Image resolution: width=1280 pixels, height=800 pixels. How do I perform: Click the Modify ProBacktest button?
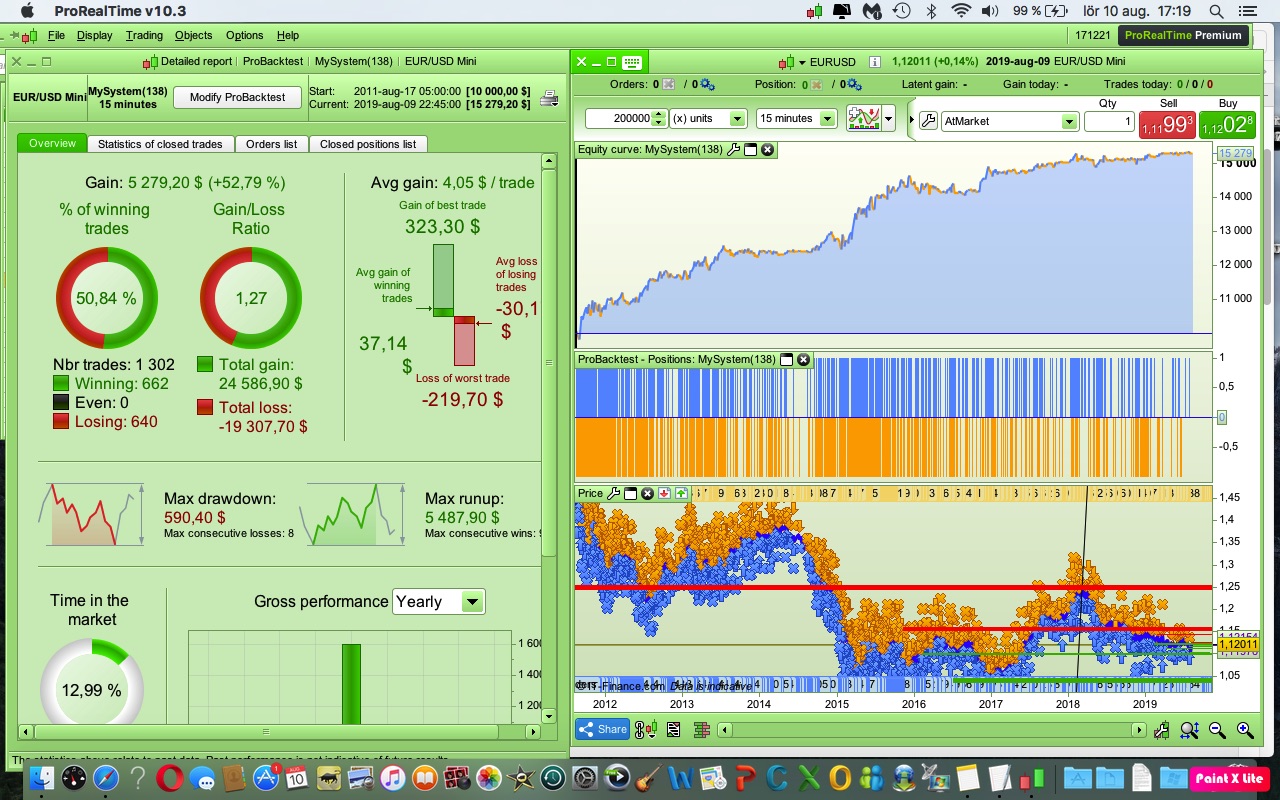coord(238,97)
